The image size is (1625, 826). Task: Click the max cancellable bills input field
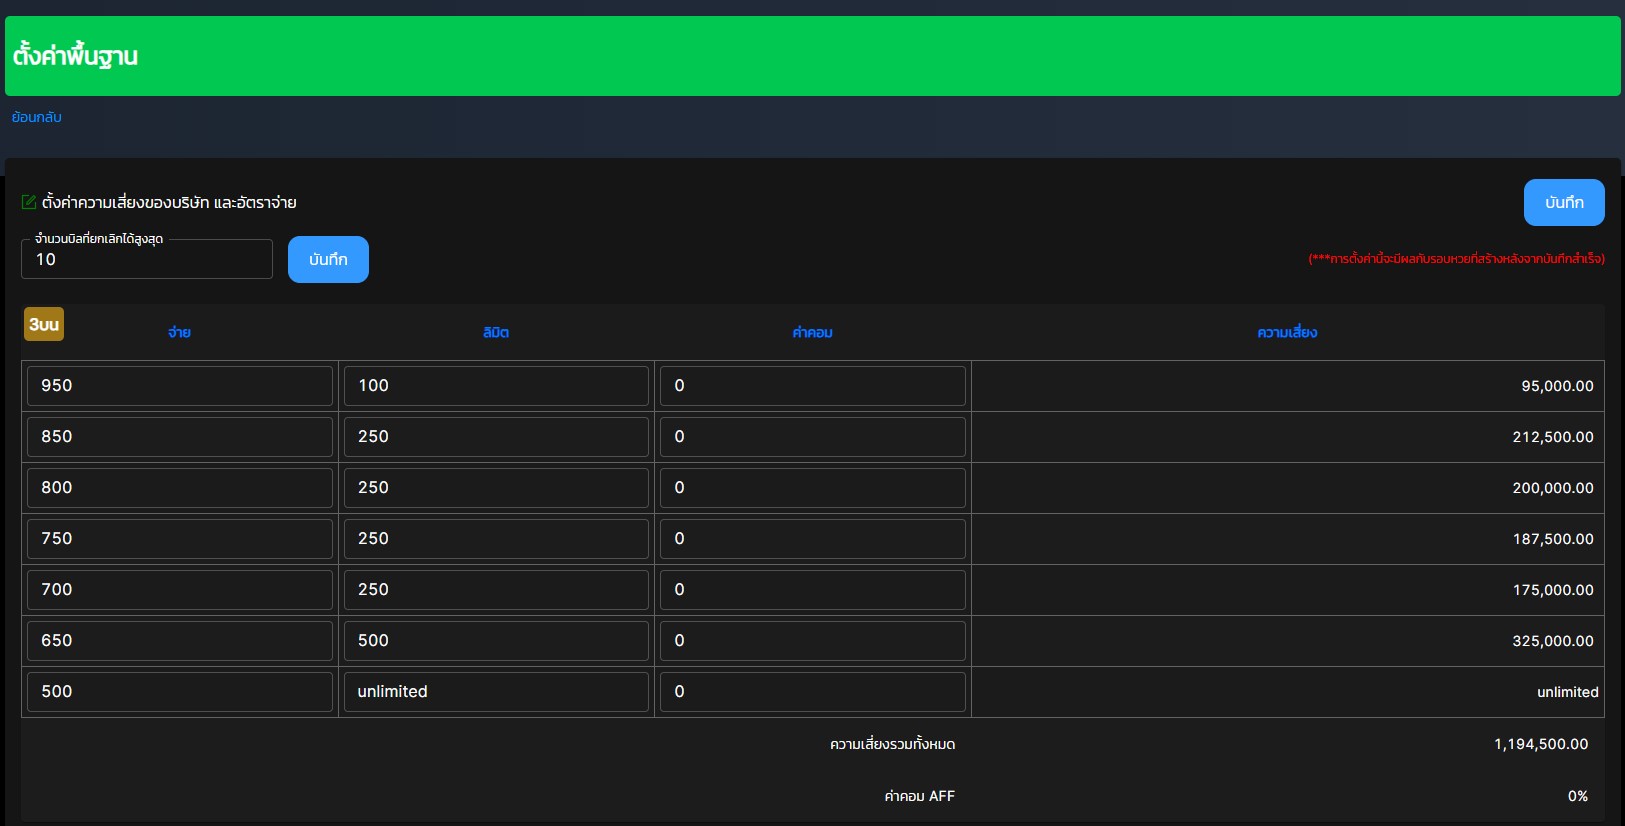pos(147,259)
